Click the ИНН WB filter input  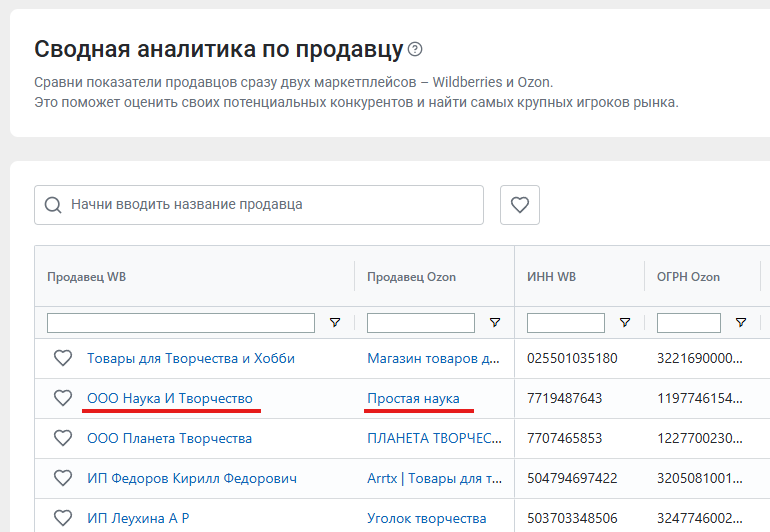pyautogui.click(x=566, y=323)
